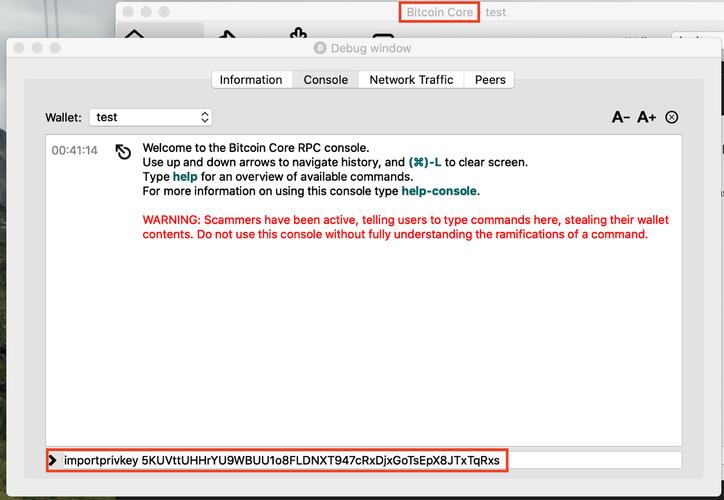Zoom the Debug window with green button
Viewport: 724px width, 500px height.
point(55,48)
